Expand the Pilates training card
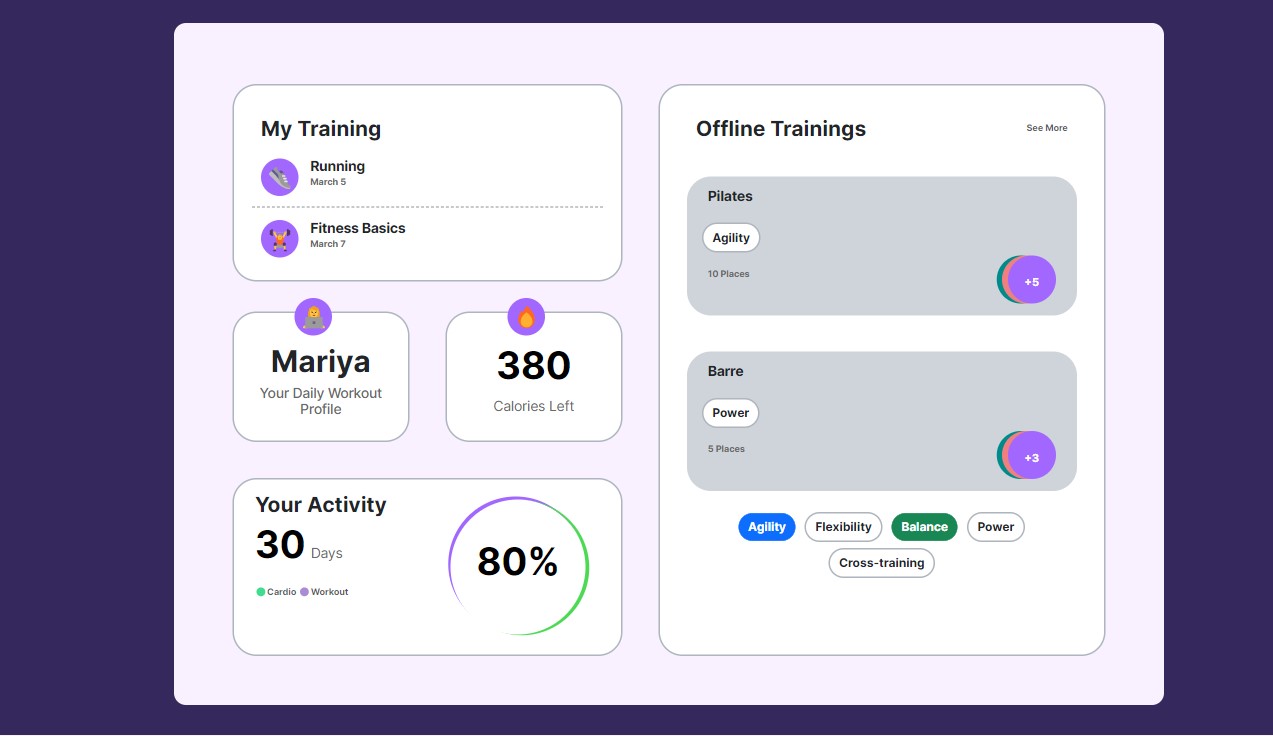1273x736 pixels. click(881, 245)
